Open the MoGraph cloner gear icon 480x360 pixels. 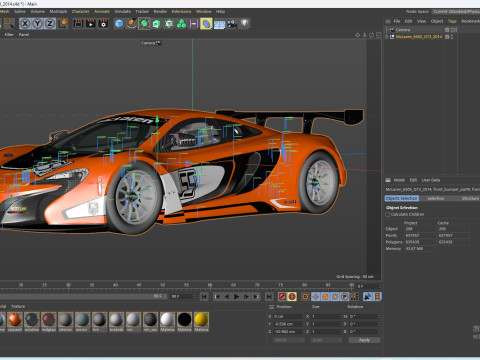[x=169, y=24]
